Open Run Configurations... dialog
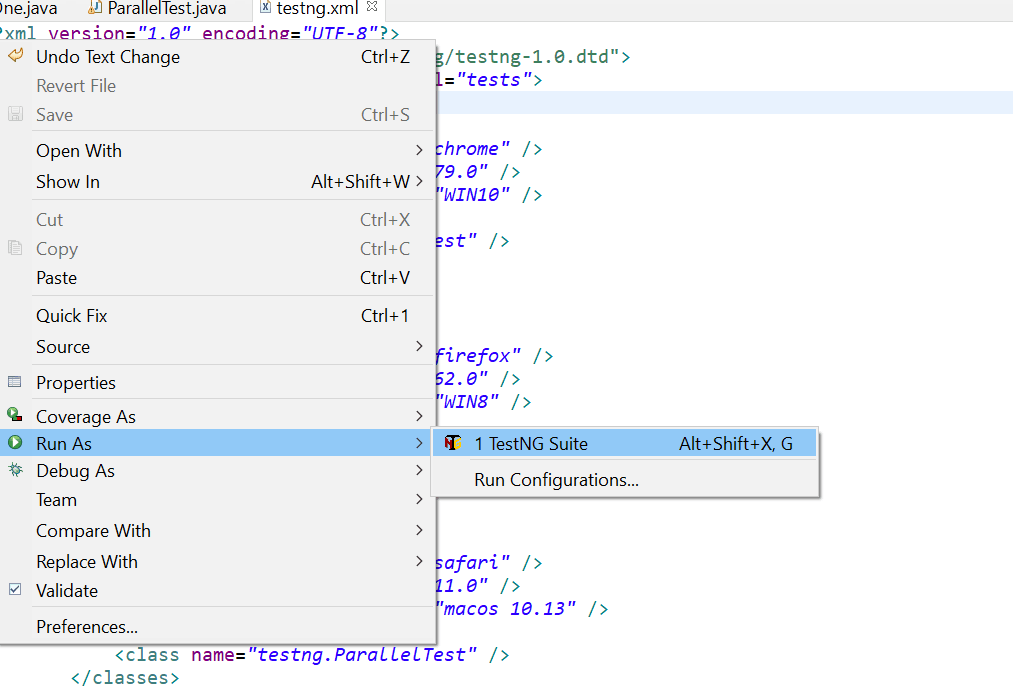Screen dimensions: 1013x690 (556, 480)
